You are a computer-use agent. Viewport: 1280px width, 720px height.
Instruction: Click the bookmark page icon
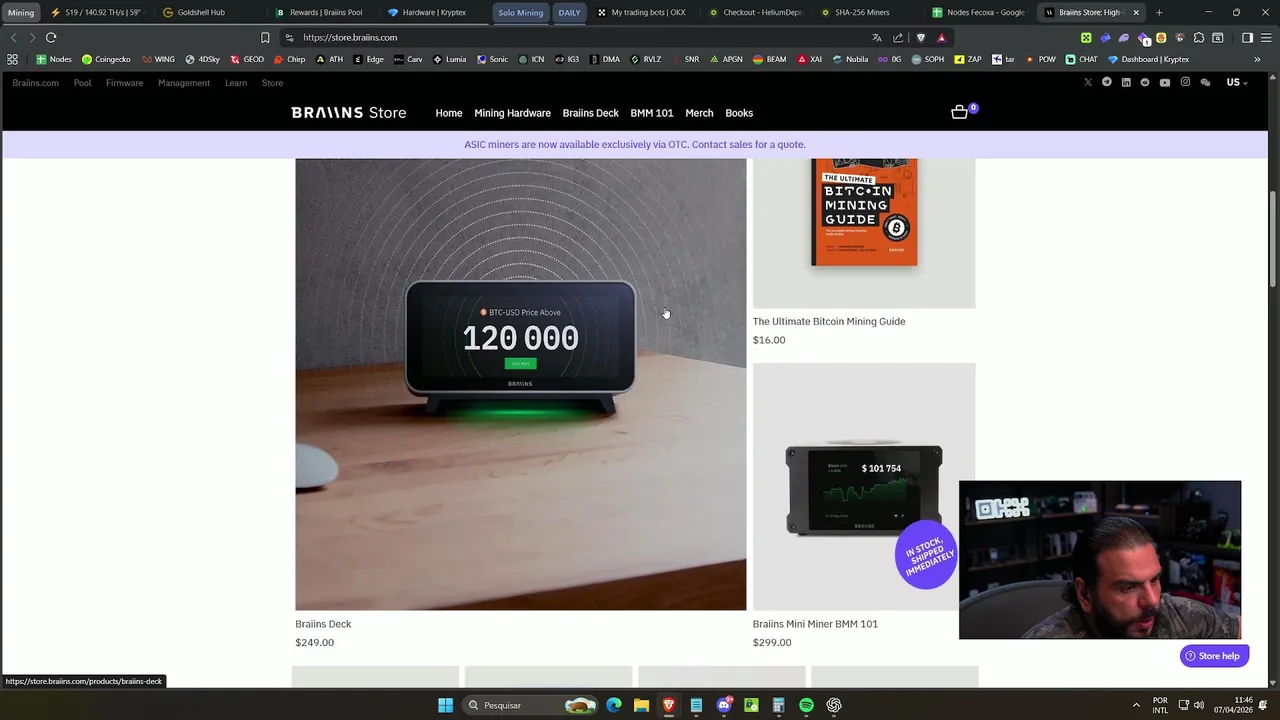(265, 37)
